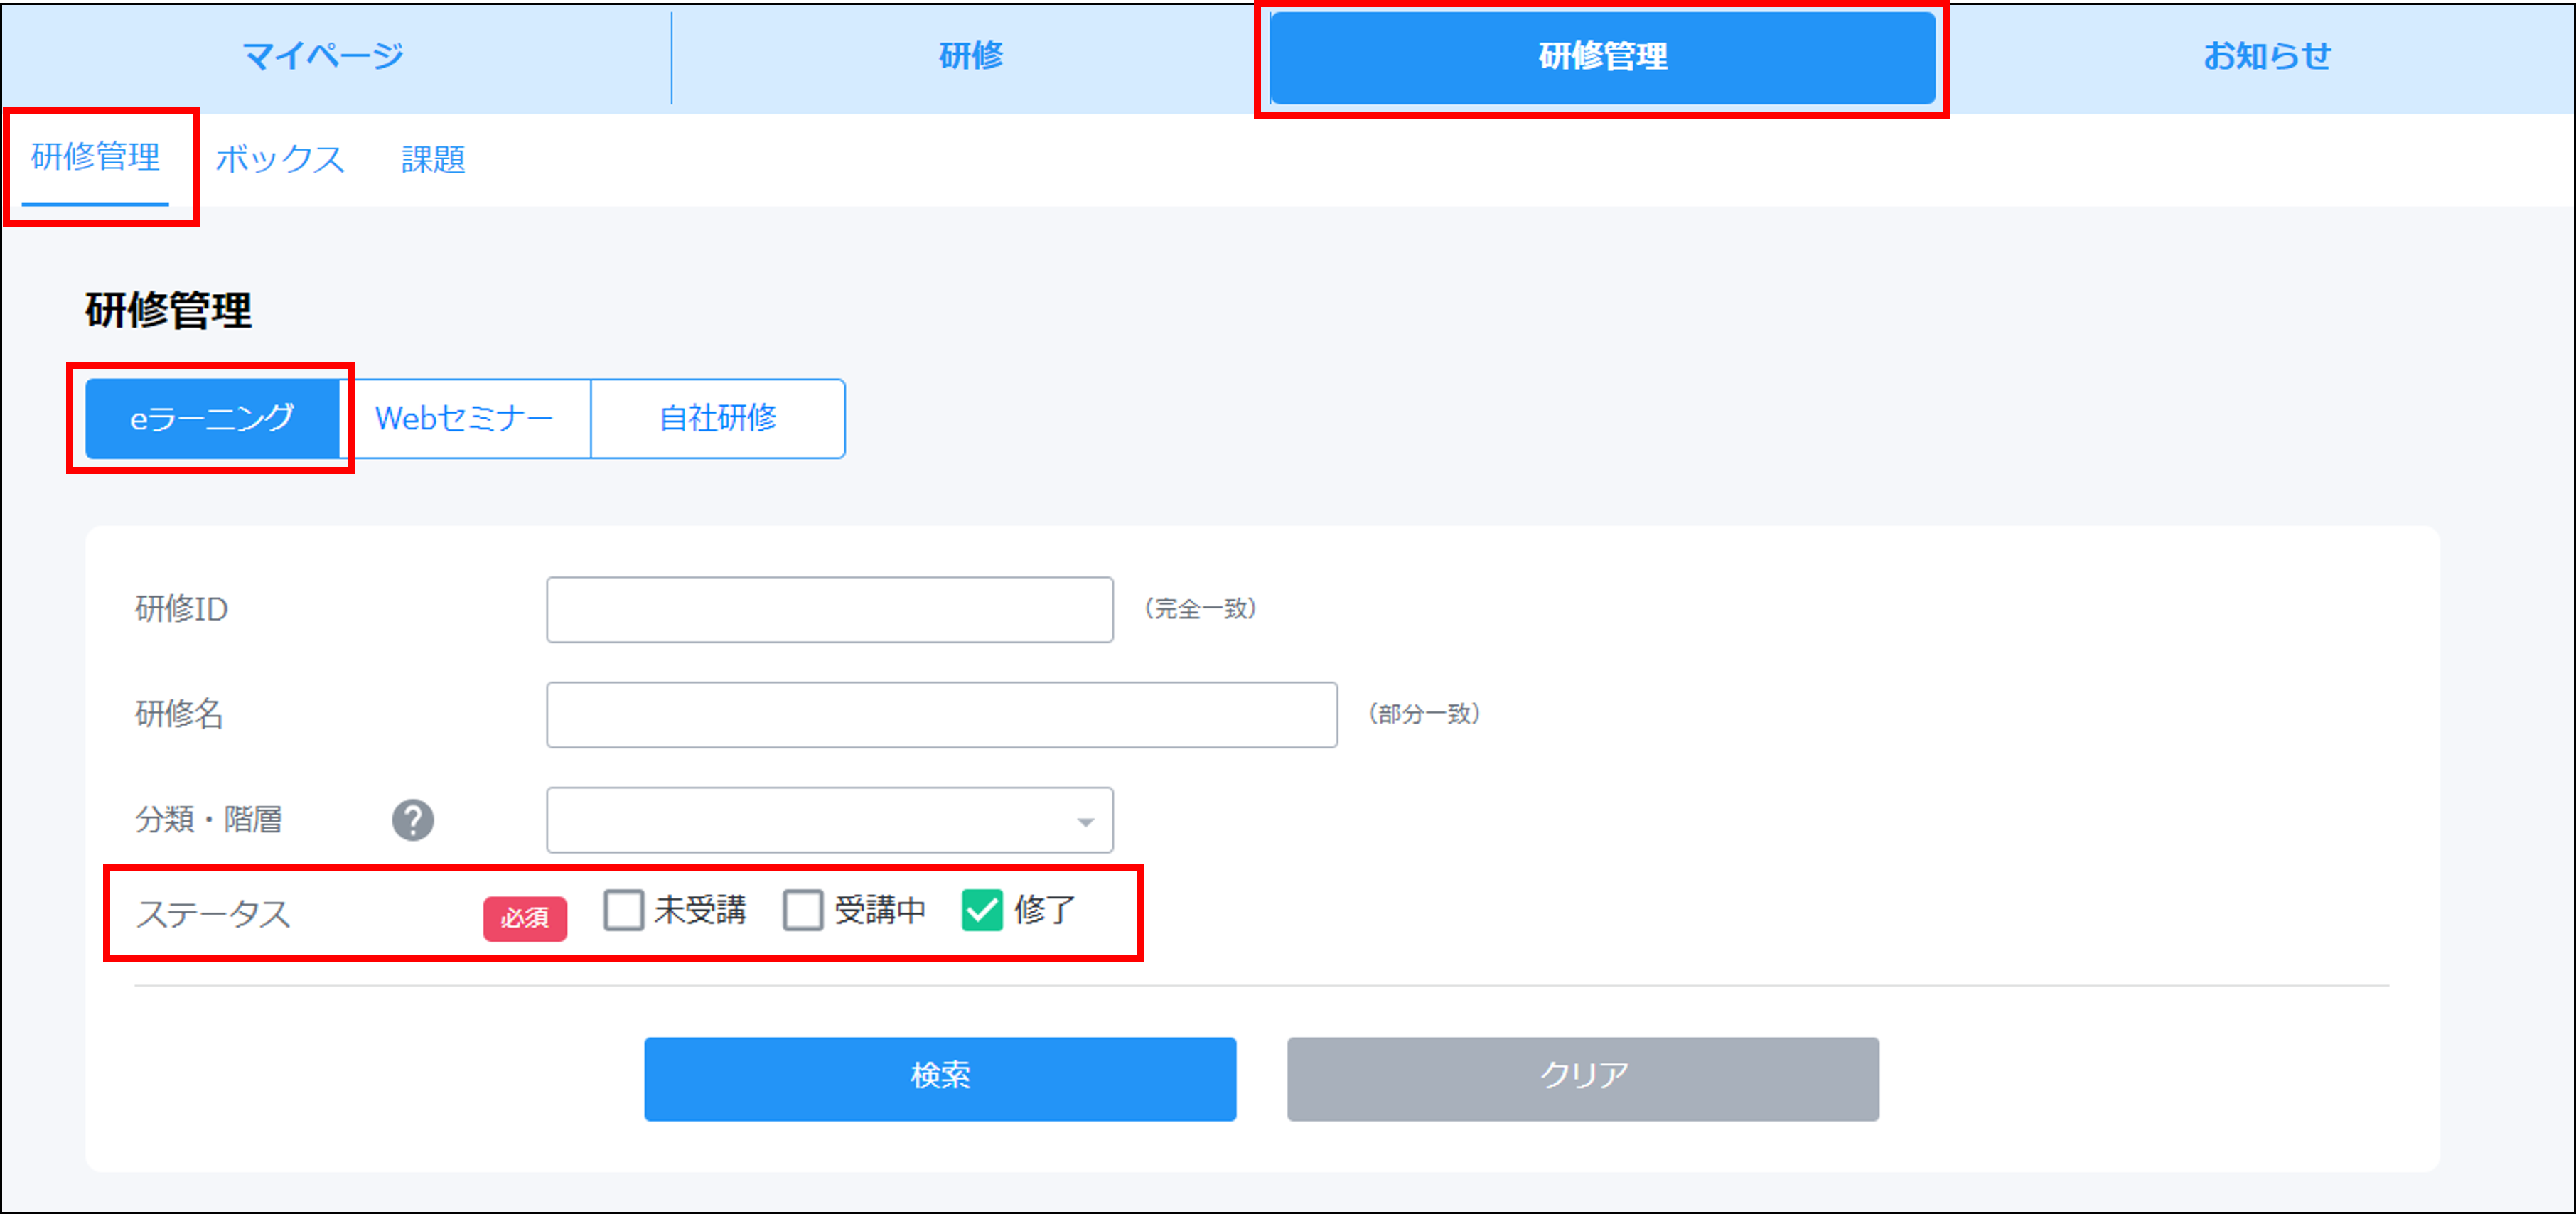This screenshot has height=1214, width=2576.
Task: Switch to Webセミナー segment
Action: (x=464, y=418)
